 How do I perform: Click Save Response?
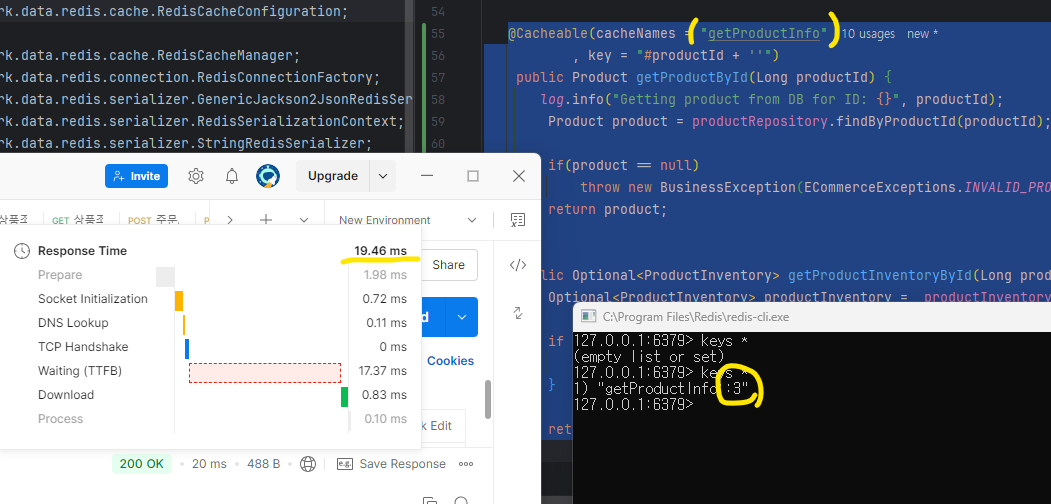(391, 464)
